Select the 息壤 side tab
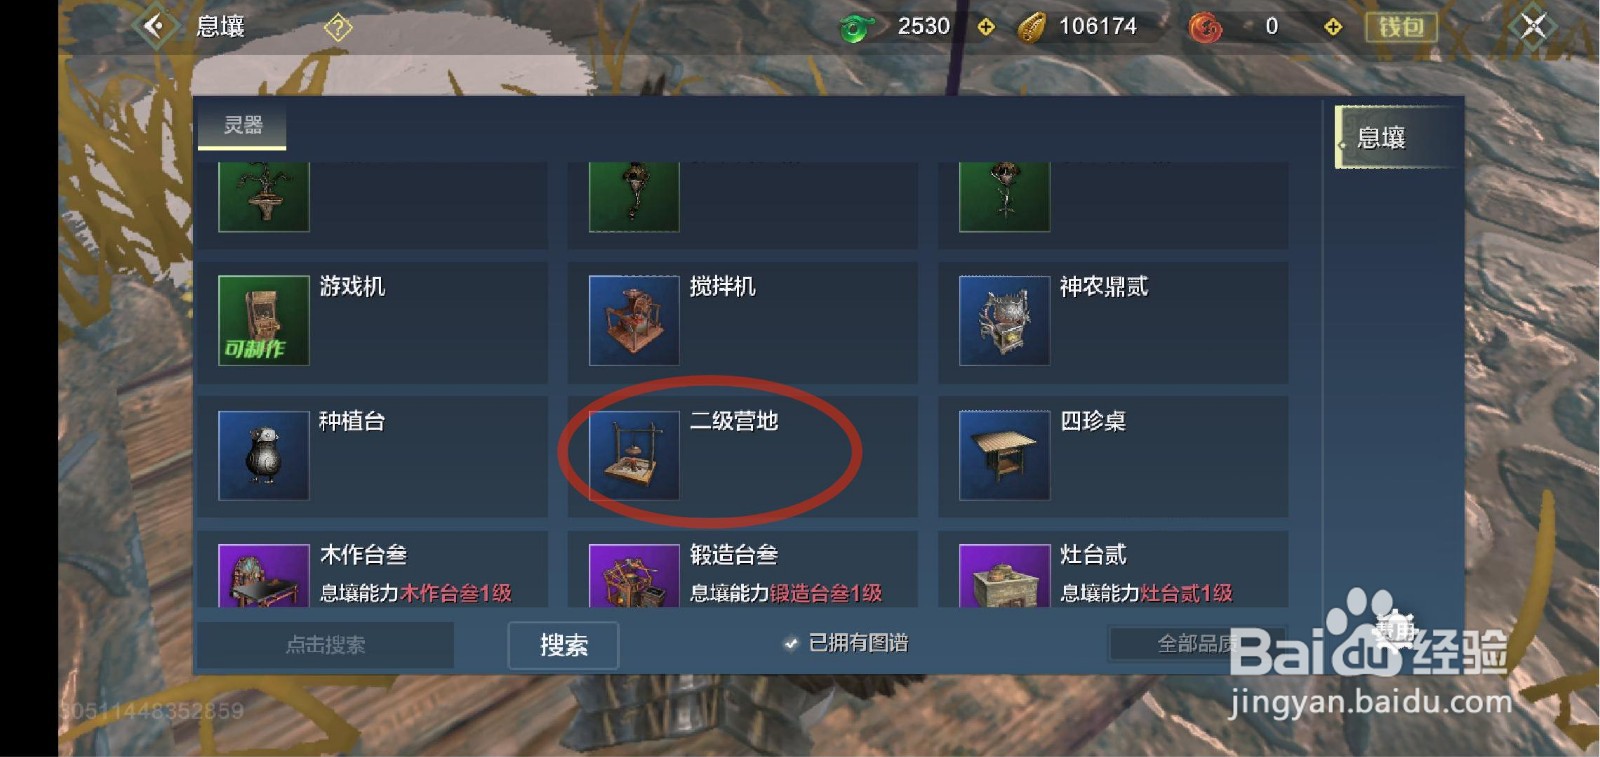 coord(1397,137)
